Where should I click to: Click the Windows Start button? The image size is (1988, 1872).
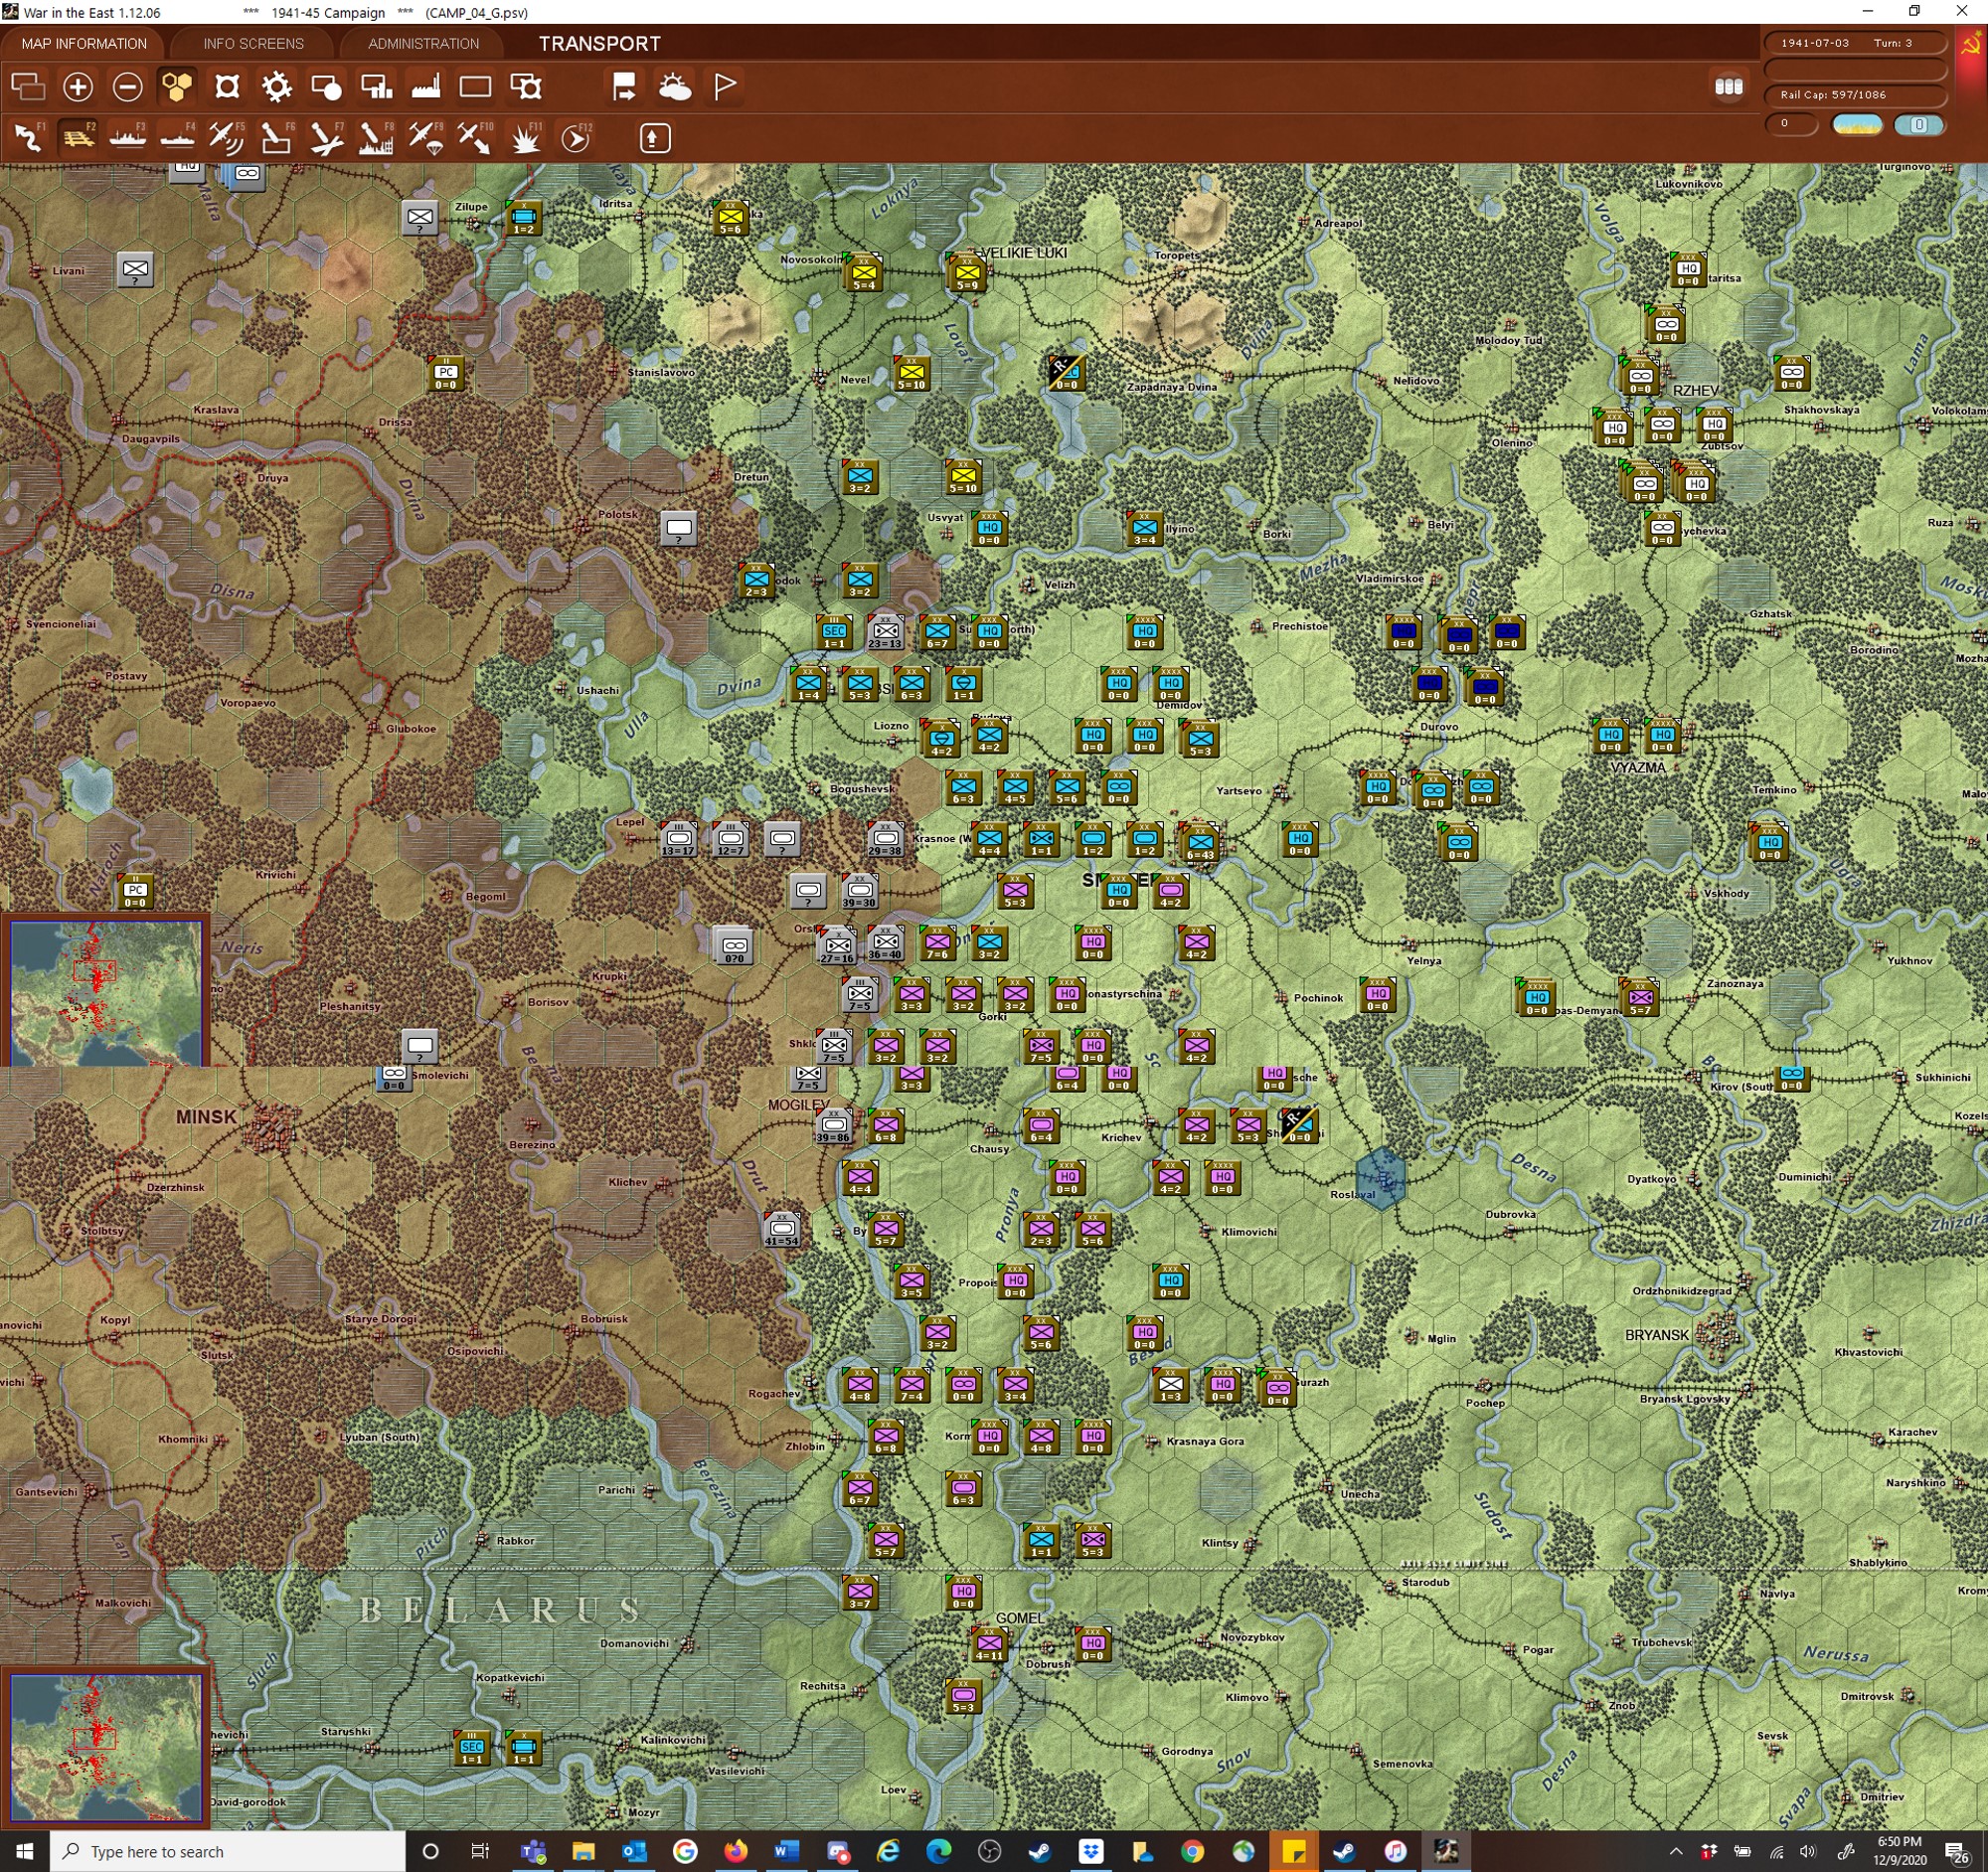click(x=24, y=1851)
